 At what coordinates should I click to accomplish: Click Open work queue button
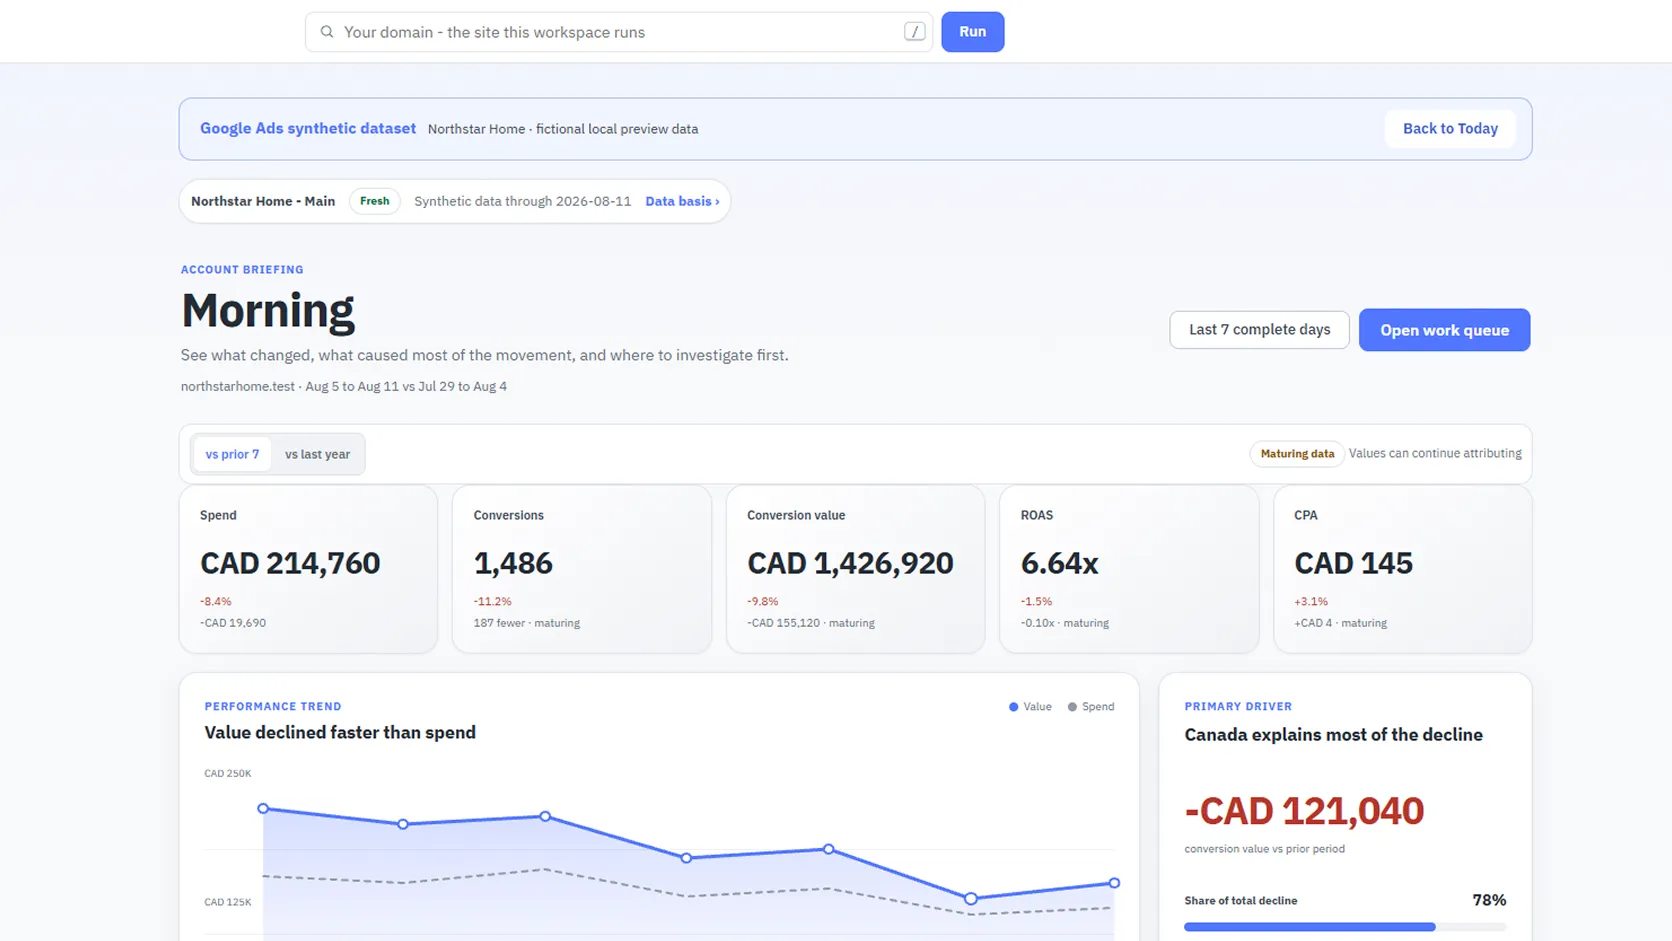[1444, 330]
